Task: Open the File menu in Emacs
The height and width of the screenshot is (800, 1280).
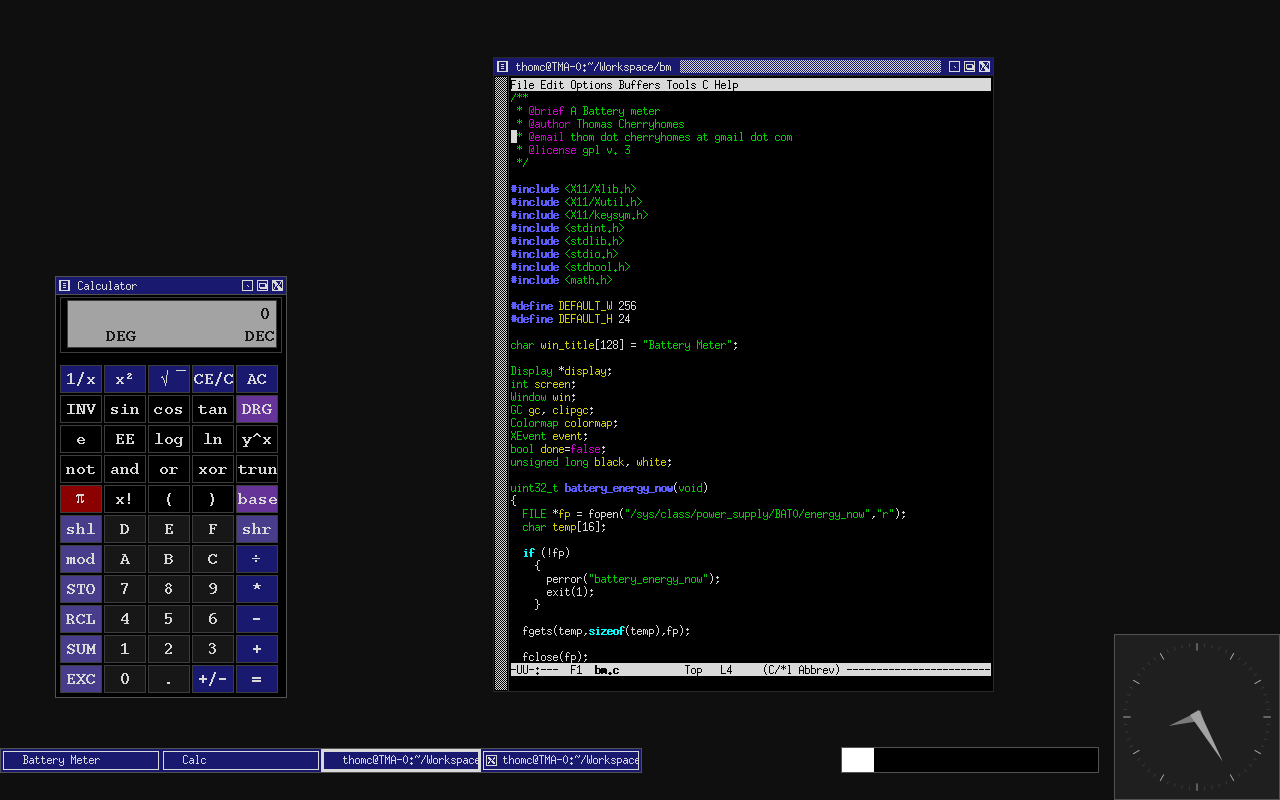Action: [x=523, y=85]
